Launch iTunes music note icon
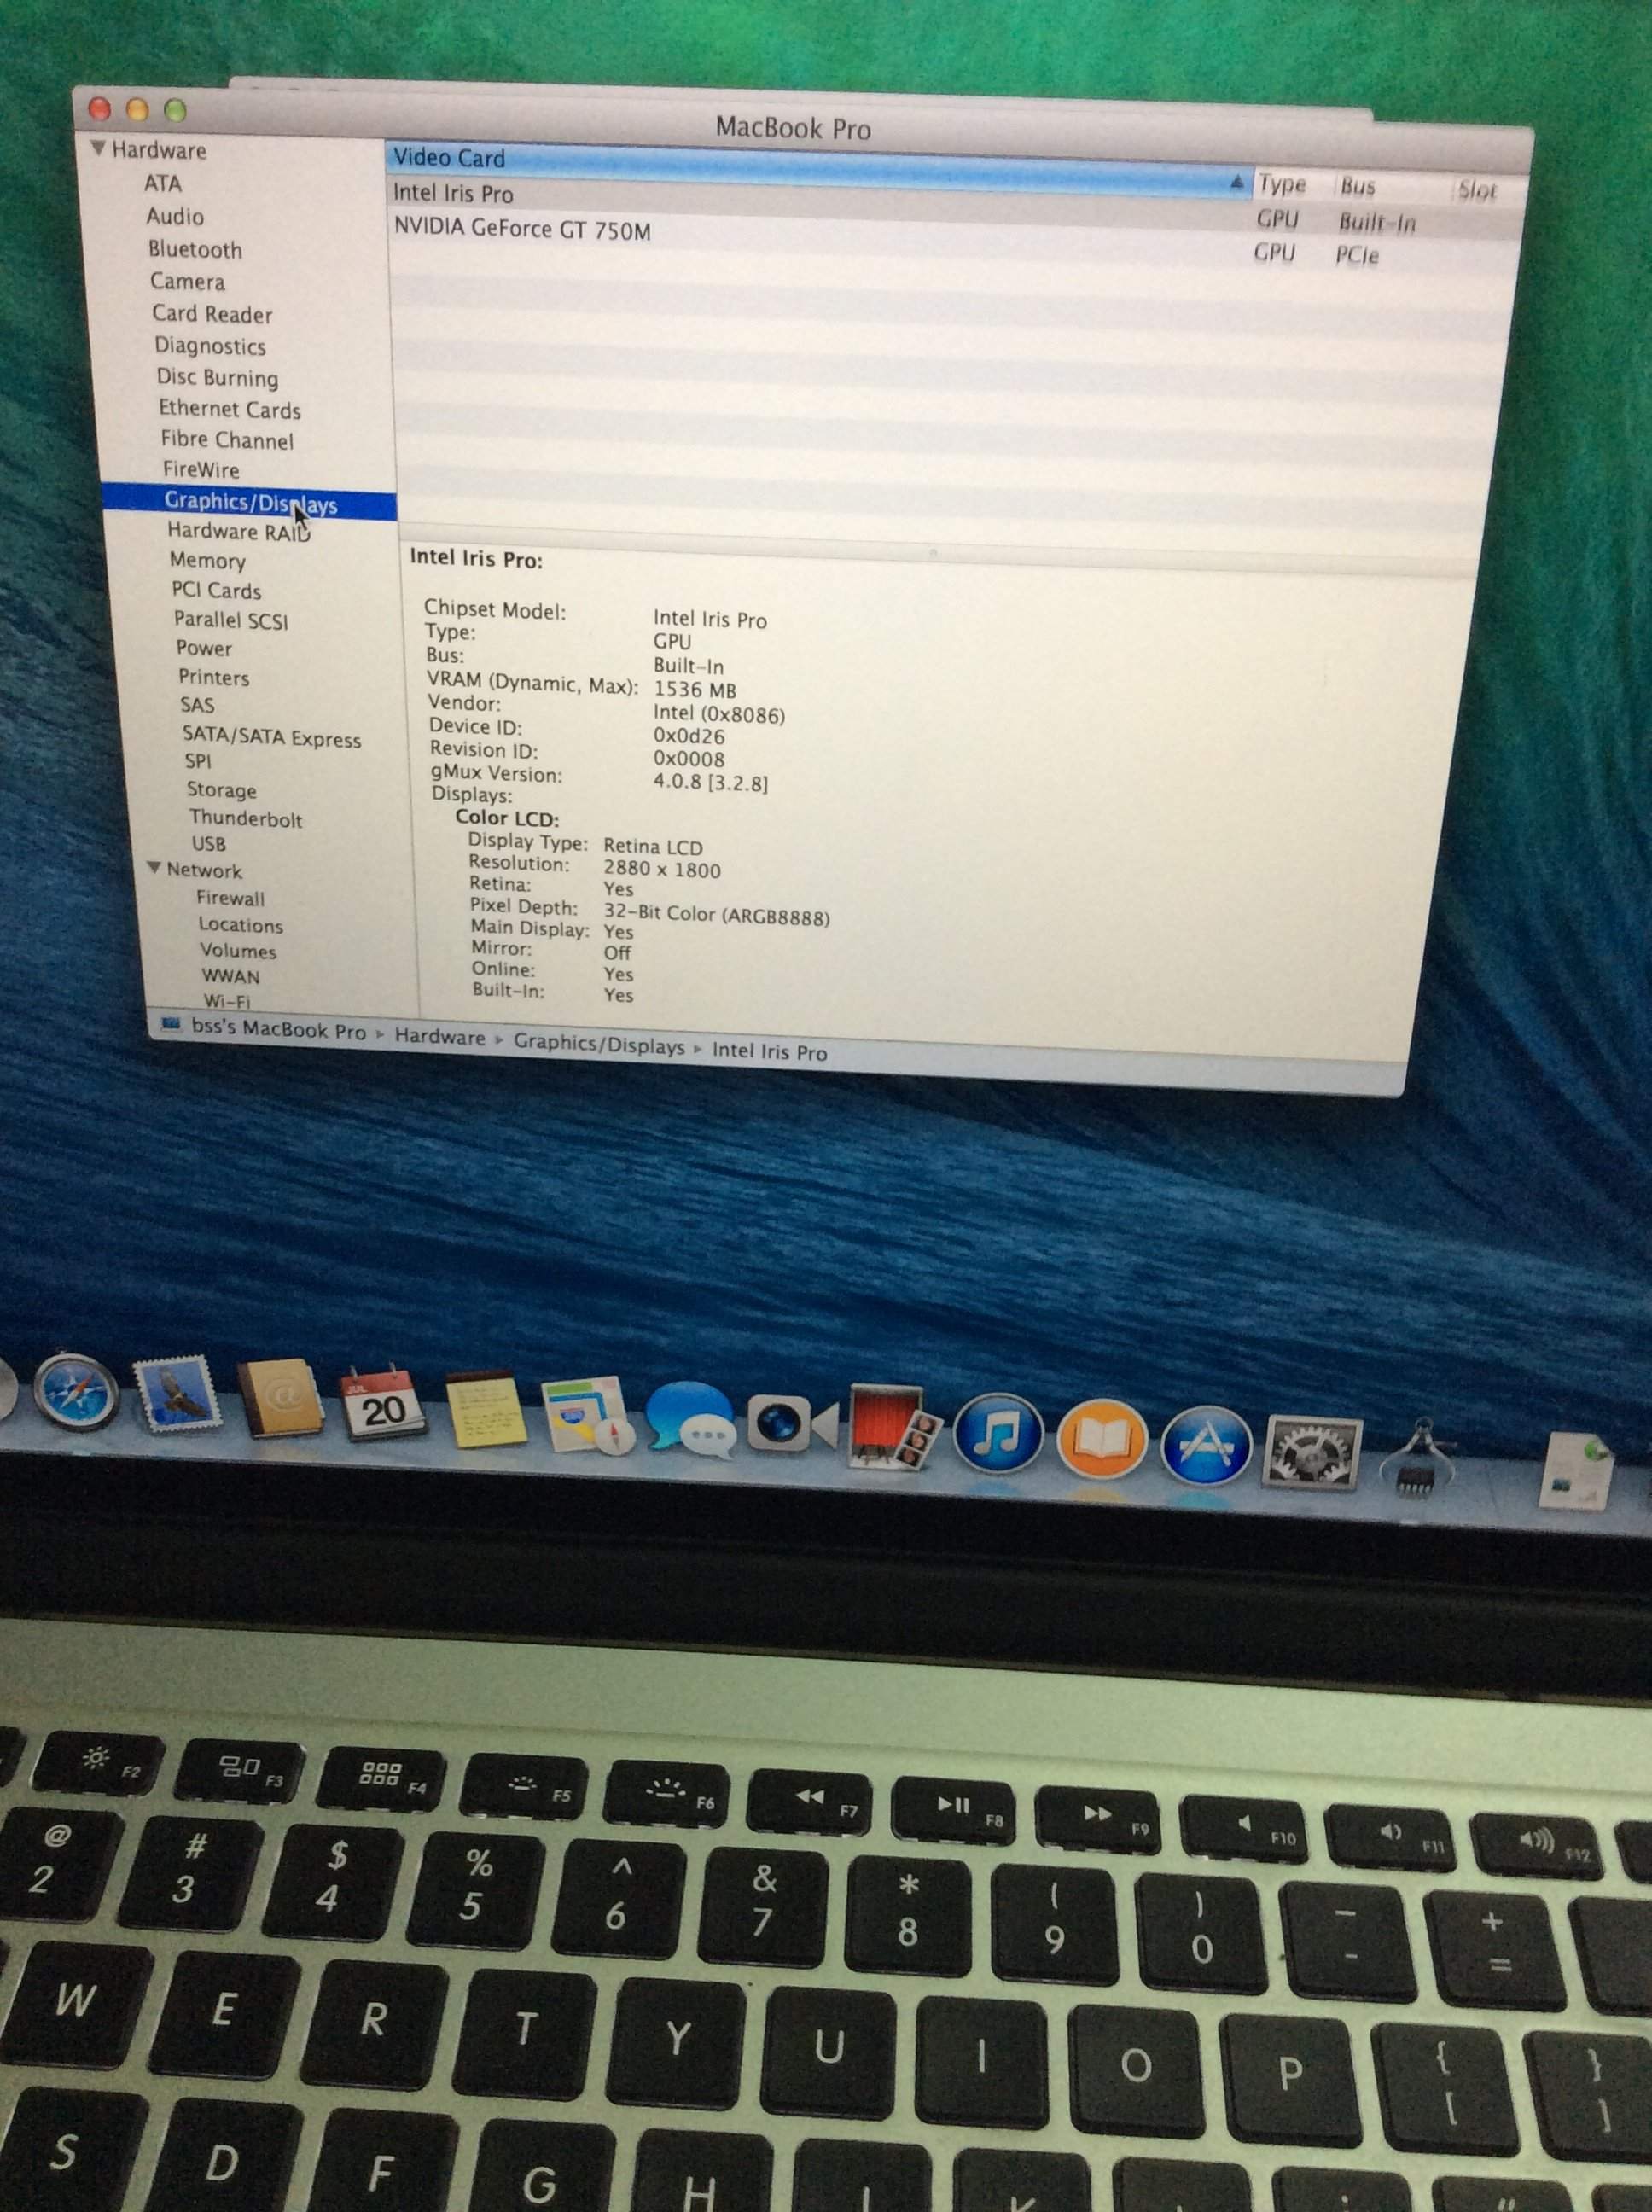The height and width of the screenshot is (2212, 1652). [x=998, y=1435]
